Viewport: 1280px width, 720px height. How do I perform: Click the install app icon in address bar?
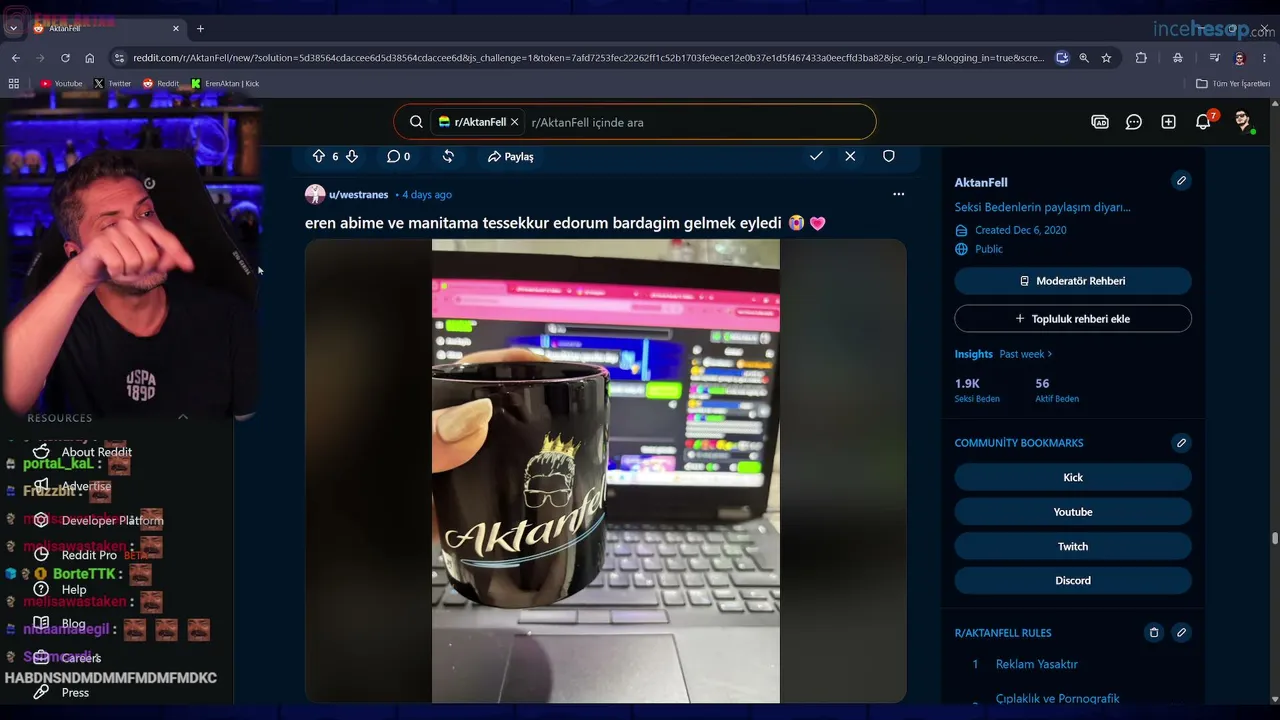pyautogui.click(x=1062, y=58)
